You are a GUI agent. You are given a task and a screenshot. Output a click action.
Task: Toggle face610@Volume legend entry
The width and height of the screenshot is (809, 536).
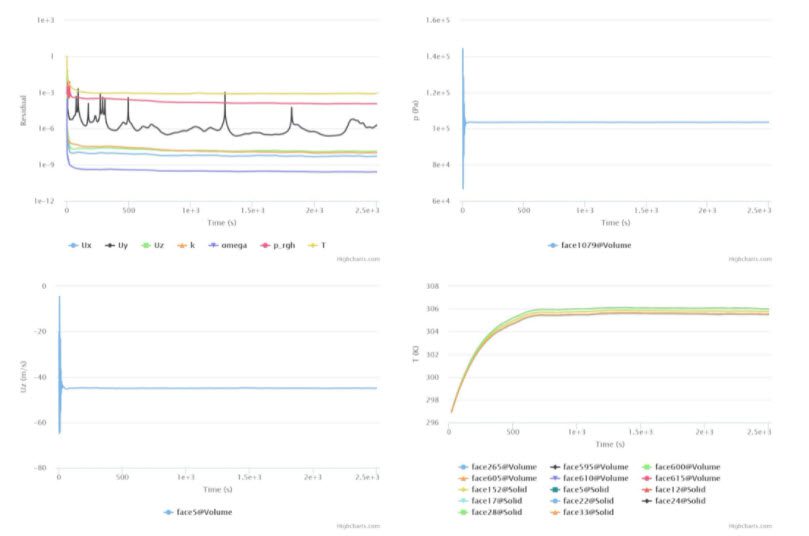[594, 478]
